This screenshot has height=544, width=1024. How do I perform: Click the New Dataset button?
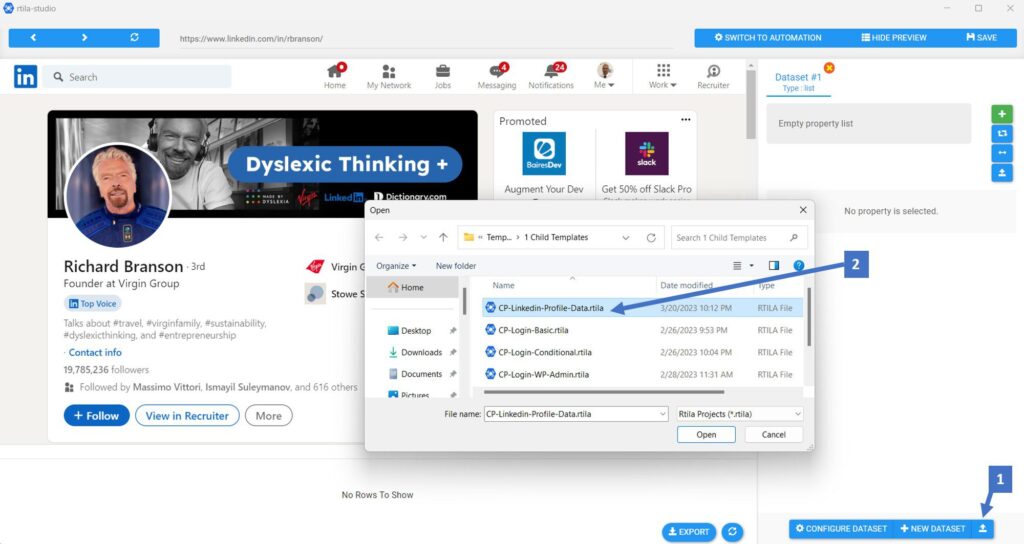click(x=932, y=529)
